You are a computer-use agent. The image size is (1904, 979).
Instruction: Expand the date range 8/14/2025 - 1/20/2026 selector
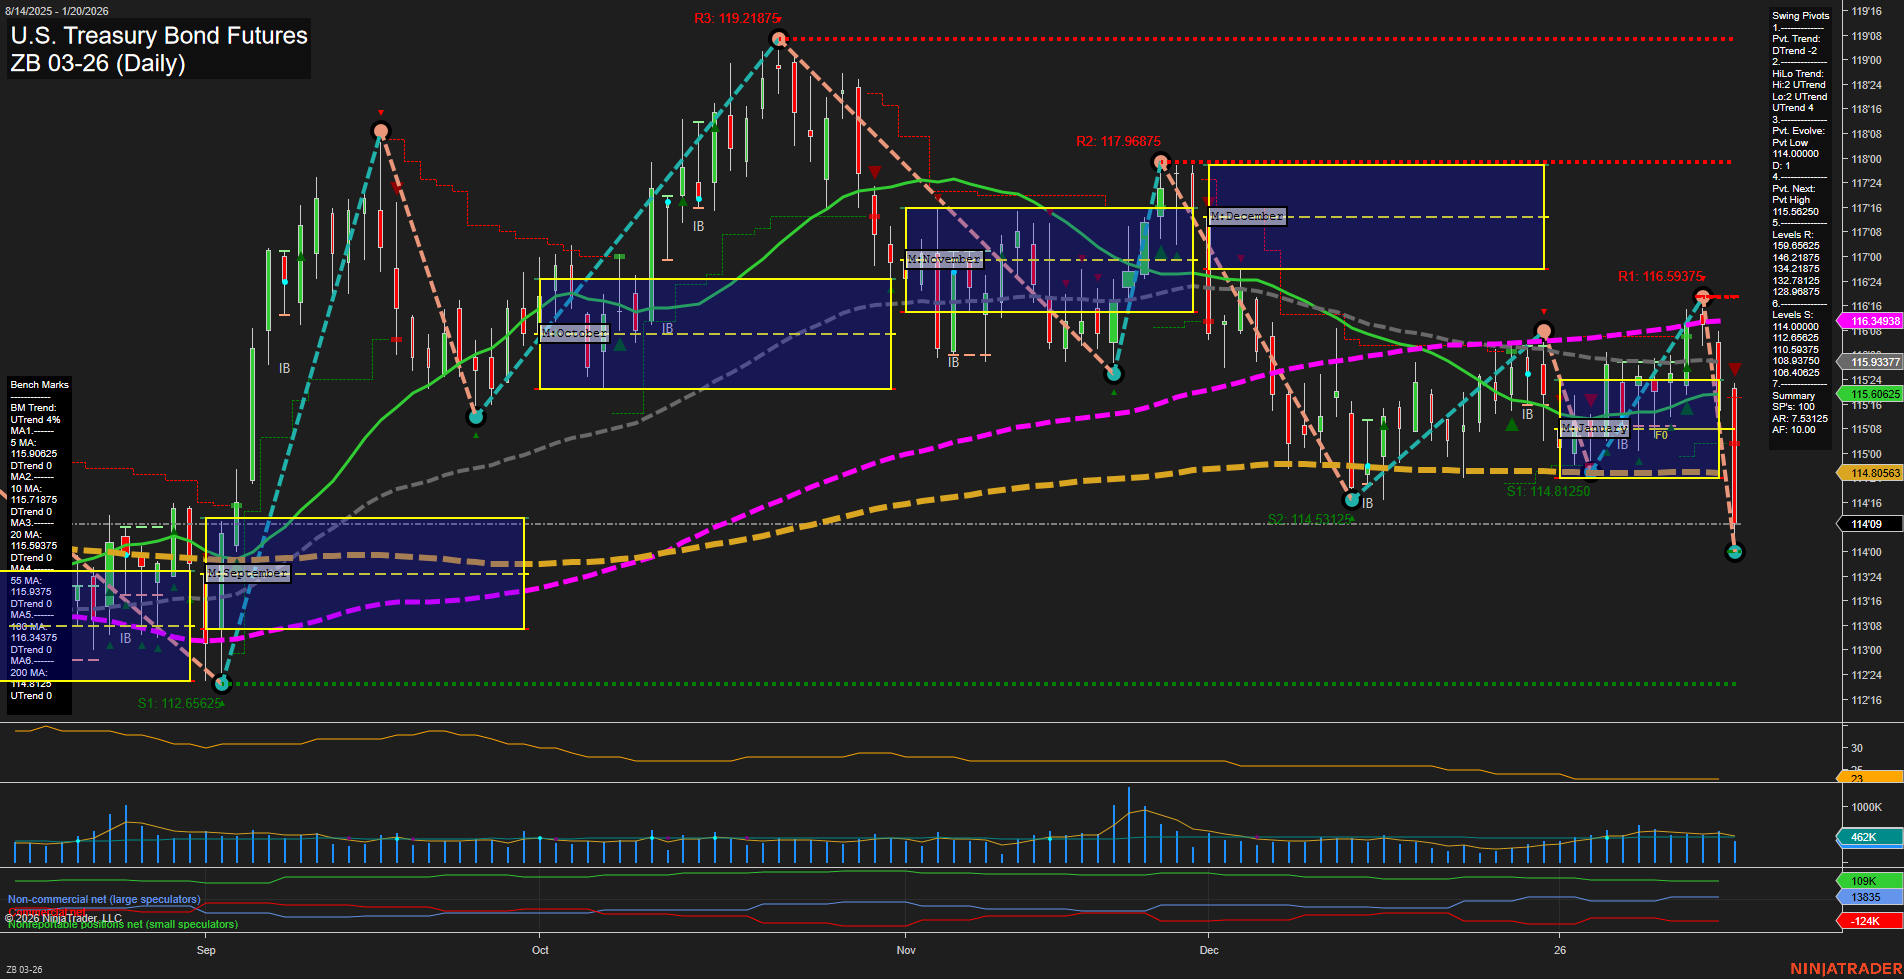pyautogui.click(x=55, y=11)
